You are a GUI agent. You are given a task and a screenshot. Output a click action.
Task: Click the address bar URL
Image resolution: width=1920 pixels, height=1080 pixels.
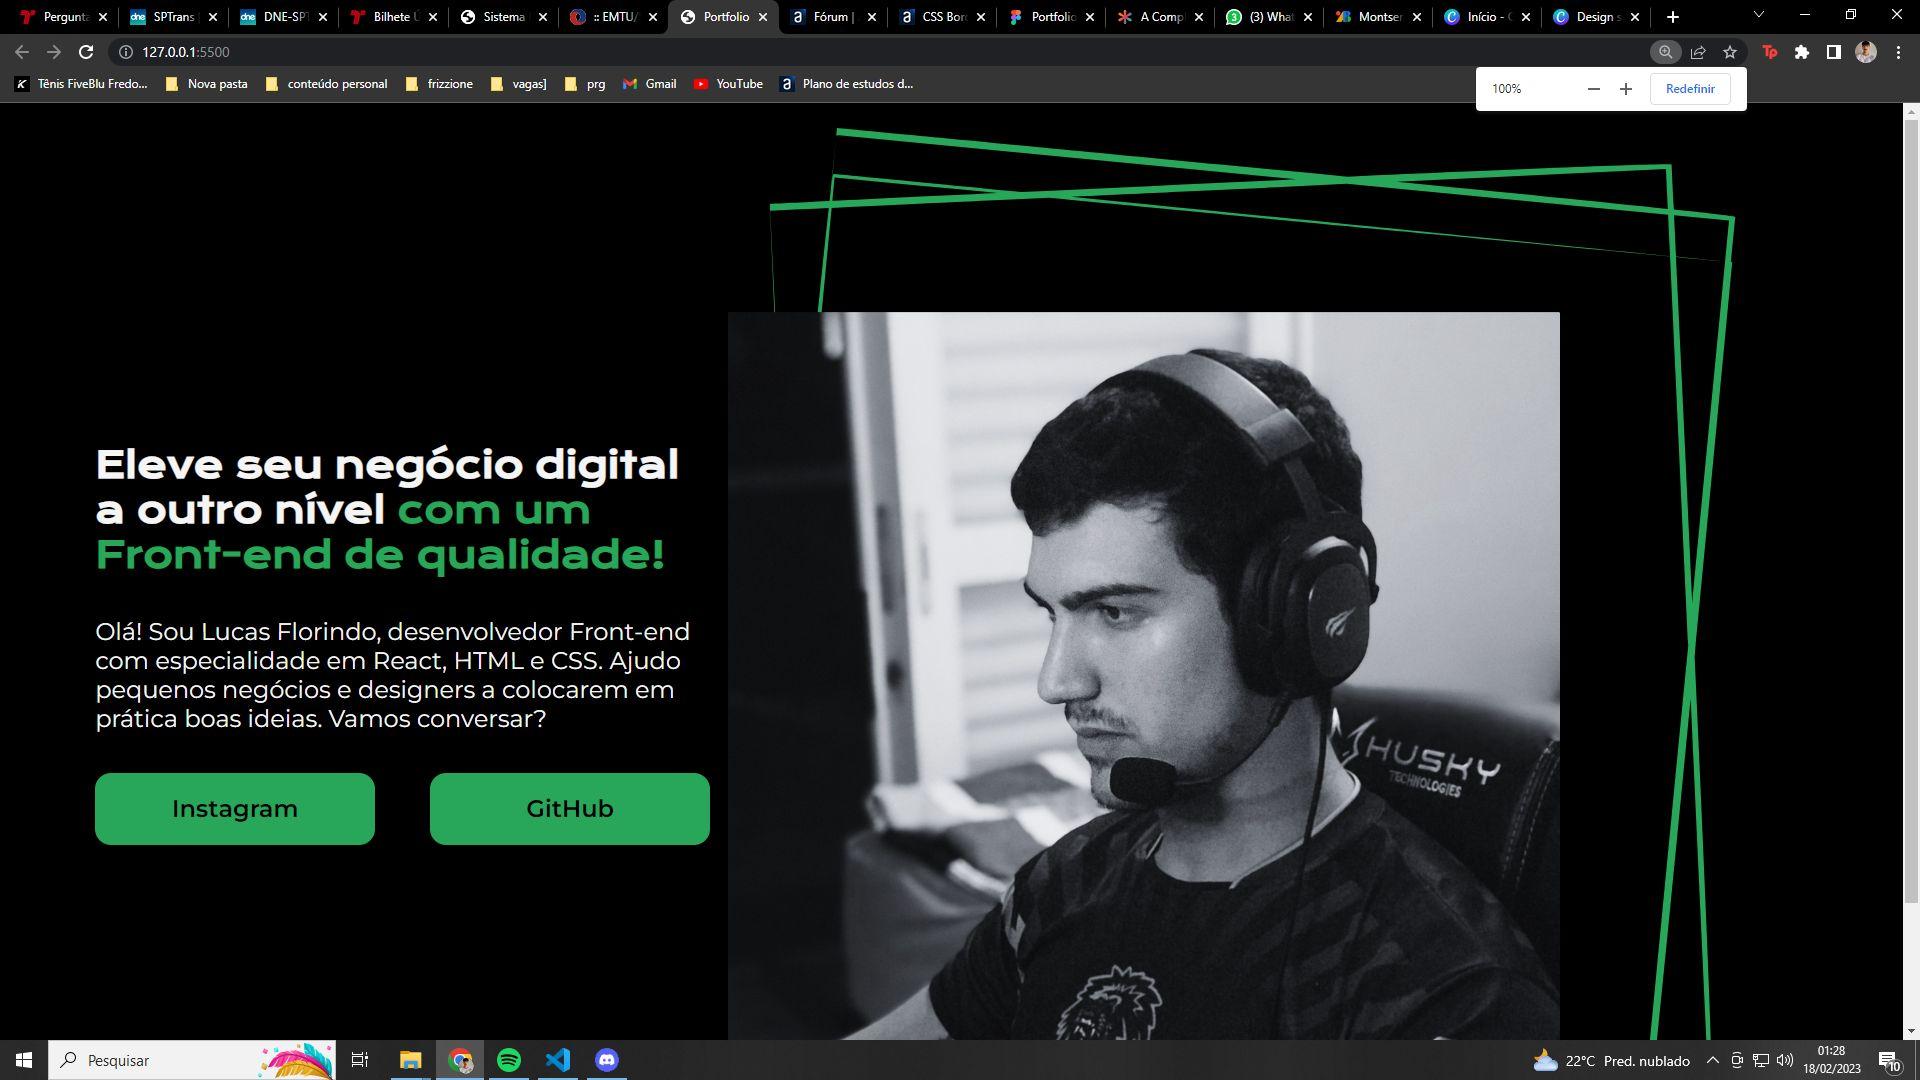(186, 52)
